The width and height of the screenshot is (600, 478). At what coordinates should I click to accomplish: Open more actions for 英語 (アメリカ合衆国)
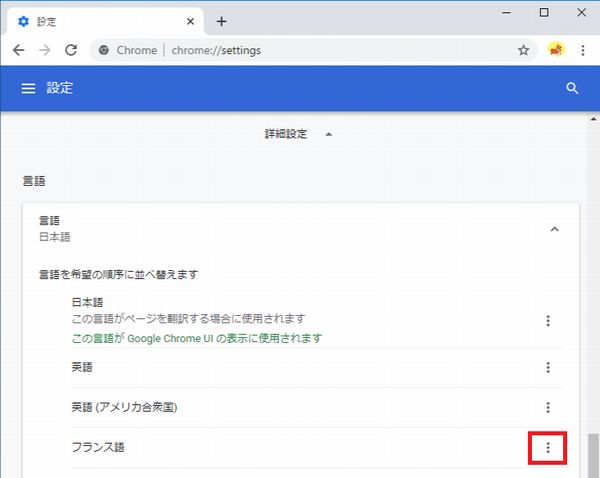pos(548,407)
